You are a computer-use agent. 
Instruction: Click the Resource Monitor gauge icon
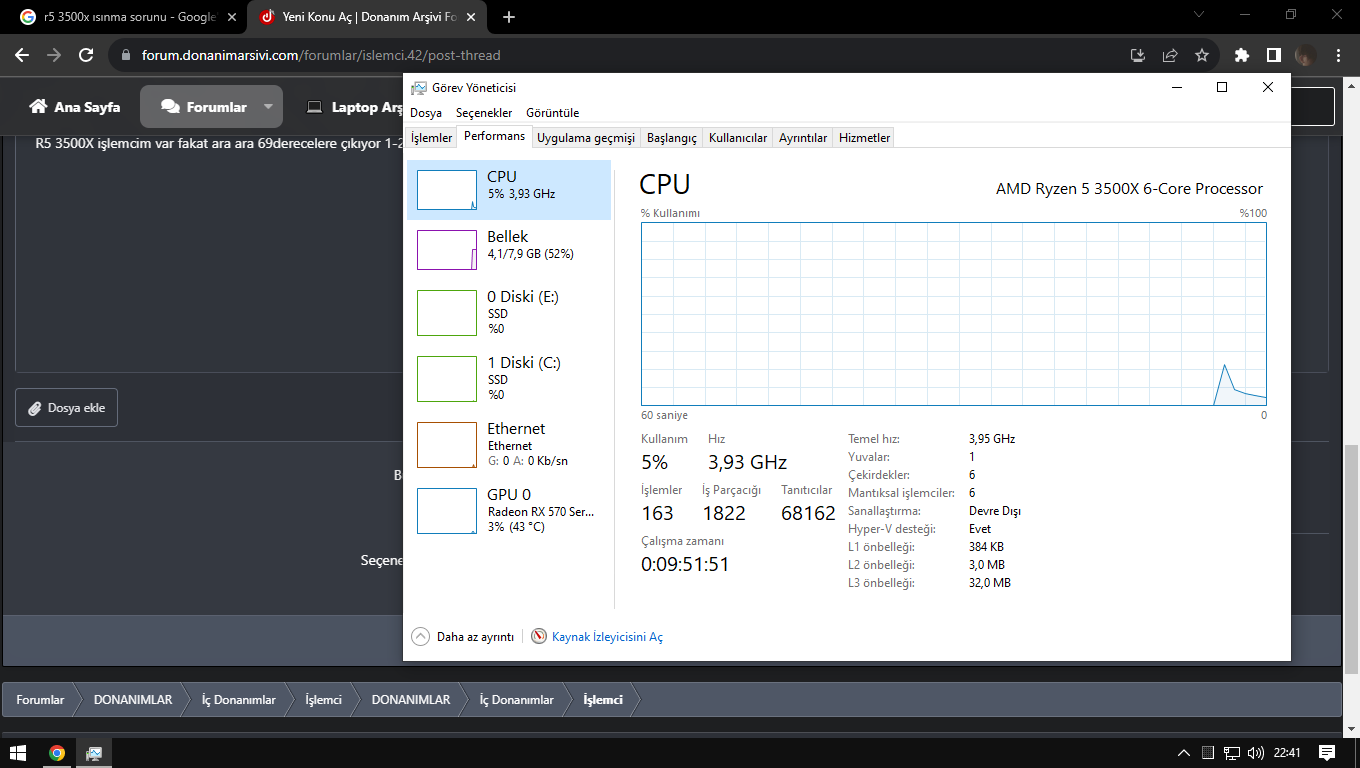(x=539, y=636)
